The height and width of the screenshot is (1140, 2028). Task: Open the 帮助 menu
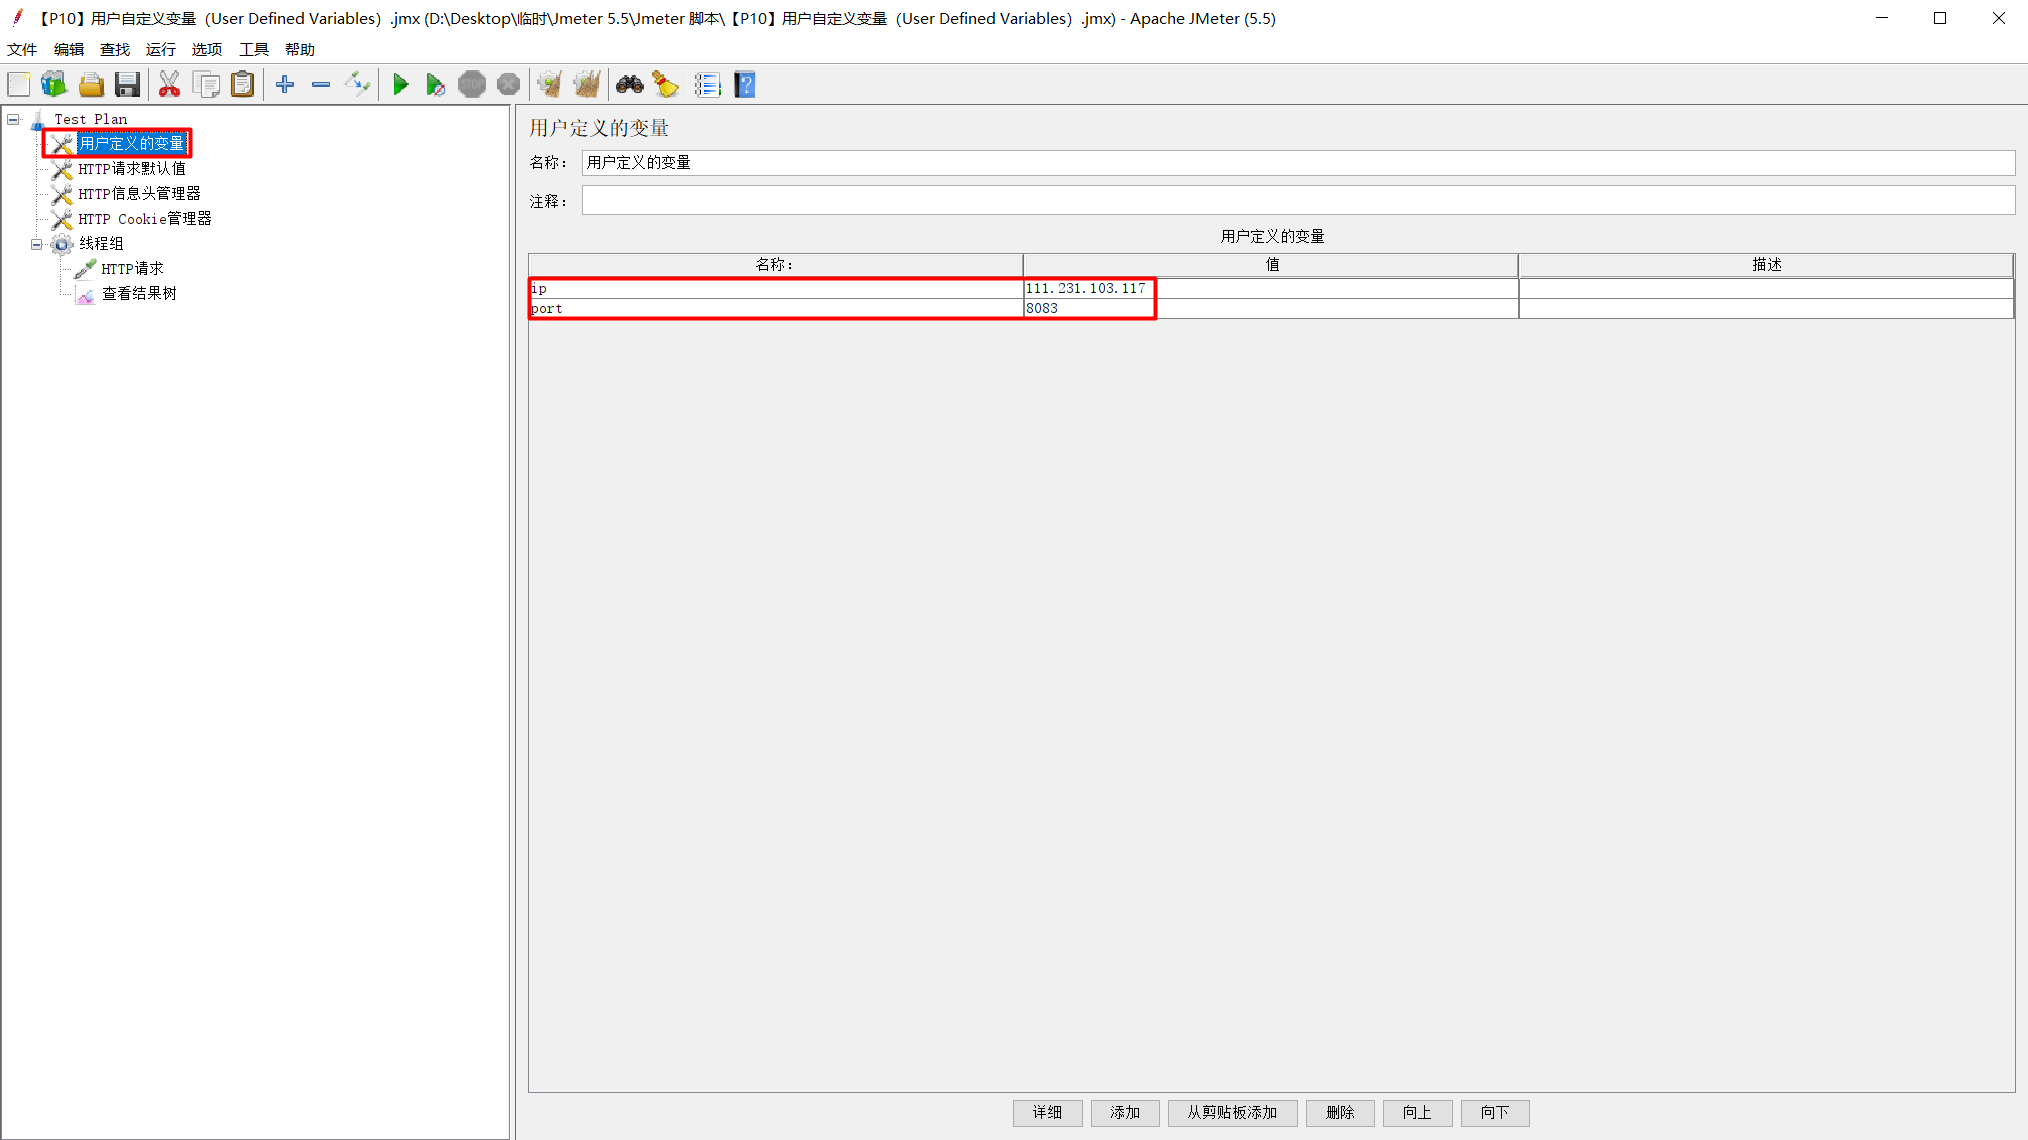tap(300, 49)
